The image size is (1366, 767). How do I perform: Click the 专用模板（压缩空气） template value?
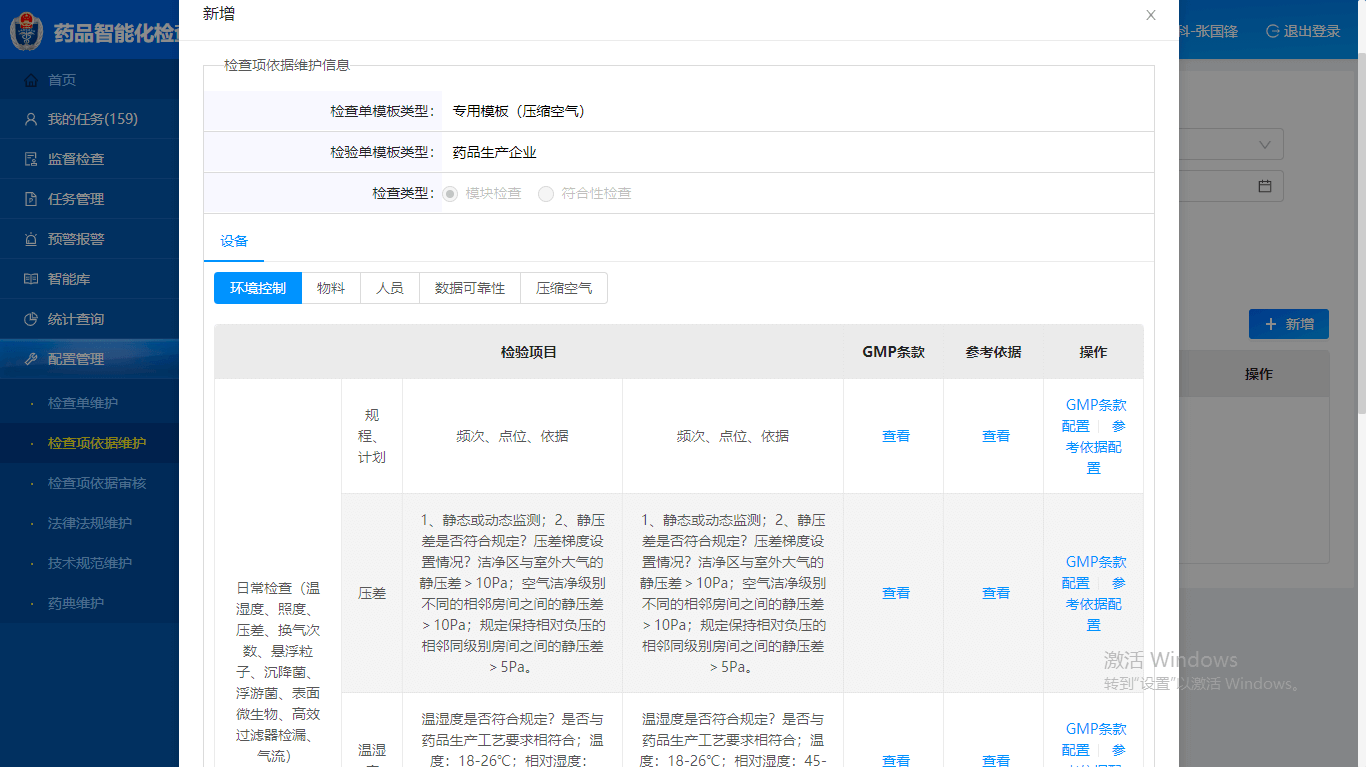tap(519, 111)
